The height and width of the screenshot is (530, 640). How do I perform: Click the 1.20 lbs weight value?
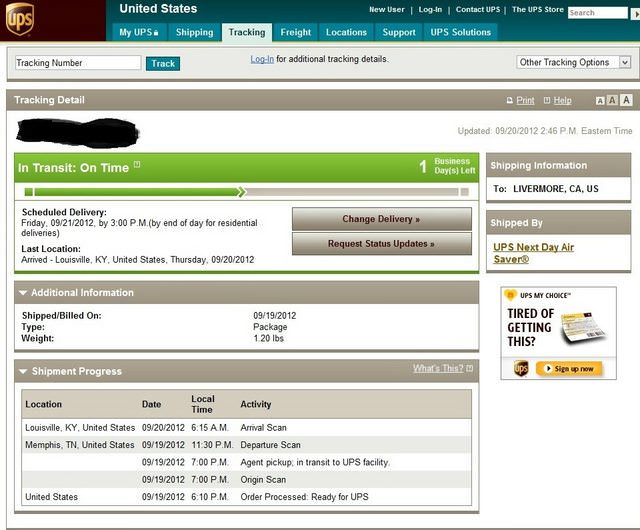click(268, 338)
